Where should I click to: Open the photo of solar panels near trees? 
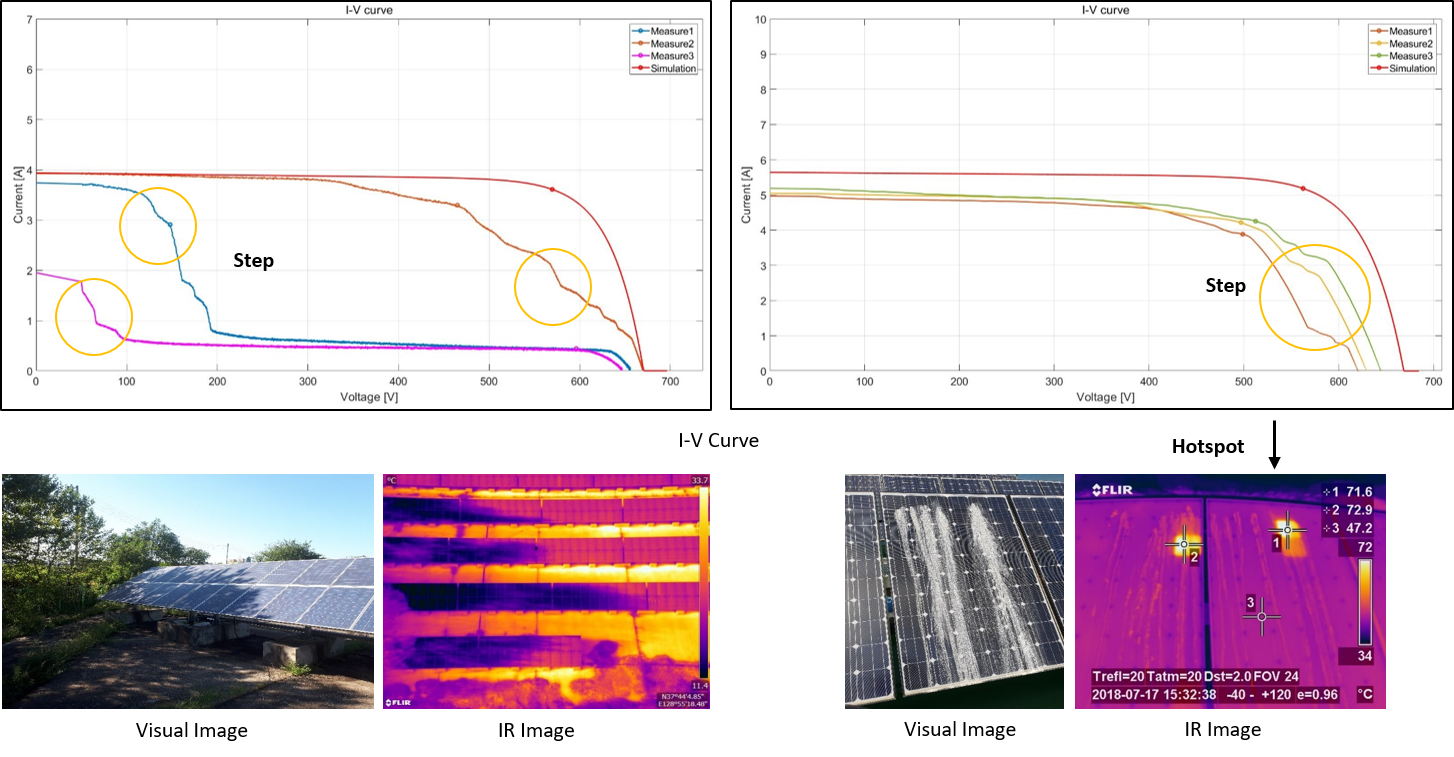tap(187, 591)
